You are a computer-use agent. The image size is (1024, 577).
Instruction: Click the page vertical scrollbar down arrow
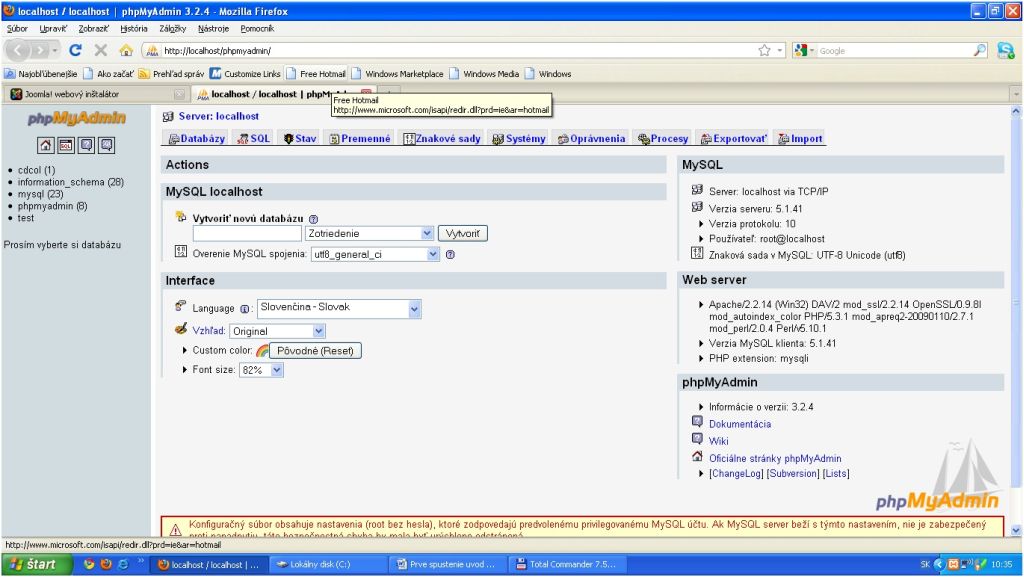(x=1016, y=530)
